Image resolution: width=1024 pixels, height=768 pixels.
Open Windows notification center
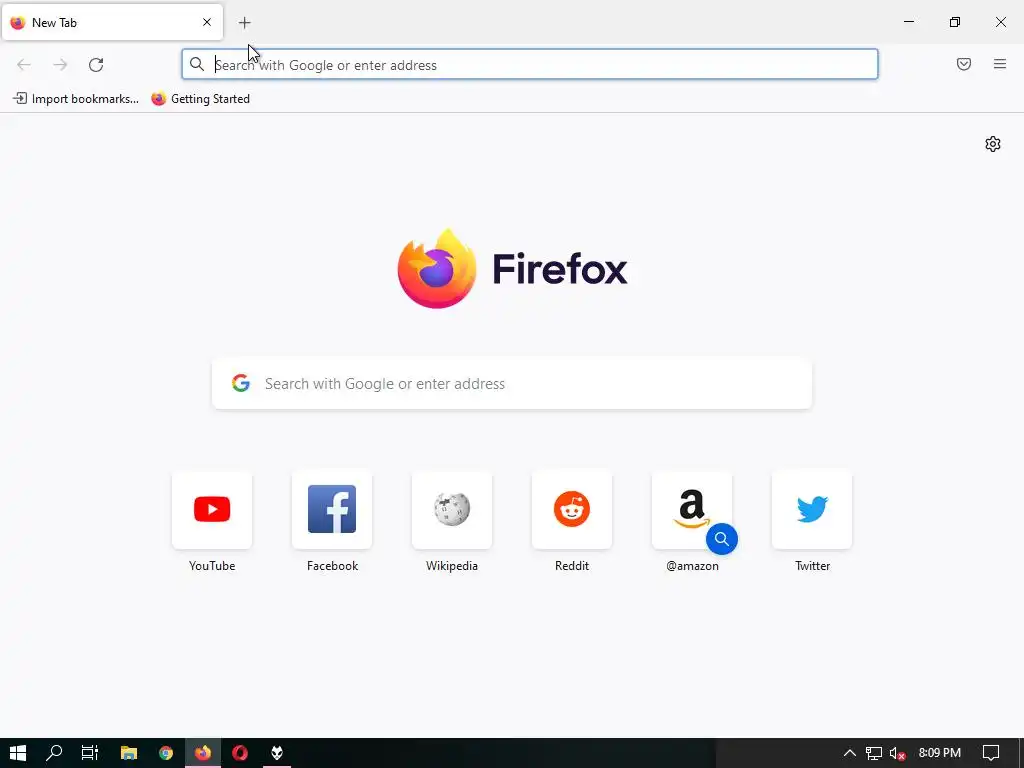(x=991, y=753)
